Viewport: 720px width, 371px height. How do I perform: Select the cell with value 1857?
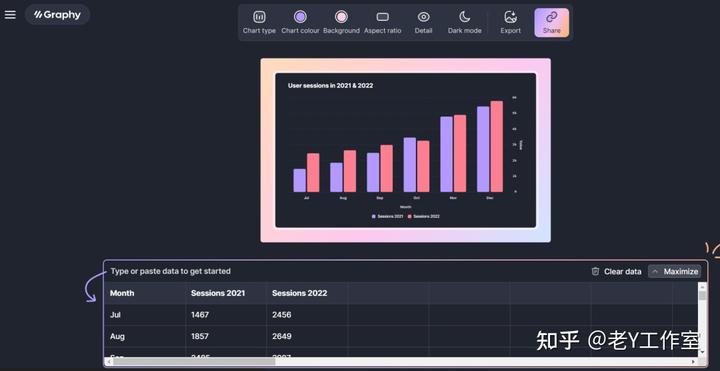pos(226,336)
